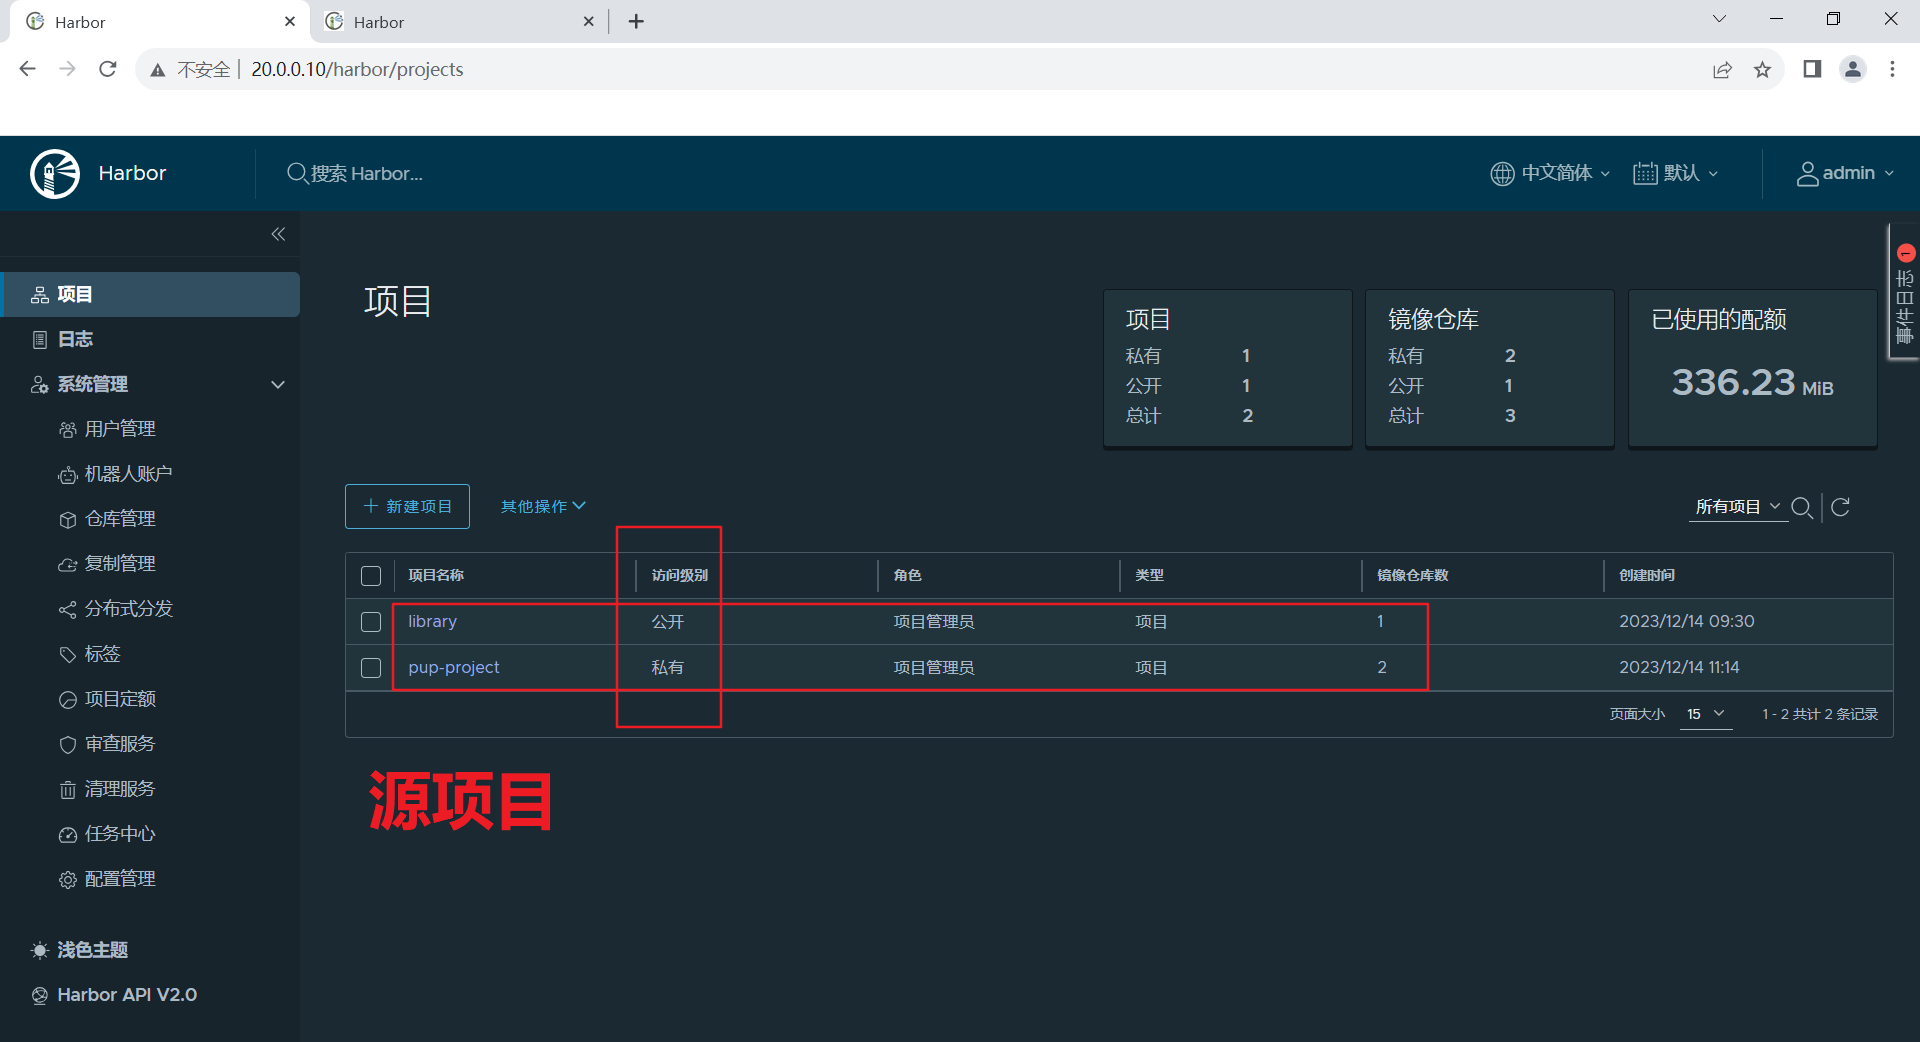Open the page size 15 dropdown
Image resolution: width=1920 pixels, height=1042 pixels.
coord(1706,714)
